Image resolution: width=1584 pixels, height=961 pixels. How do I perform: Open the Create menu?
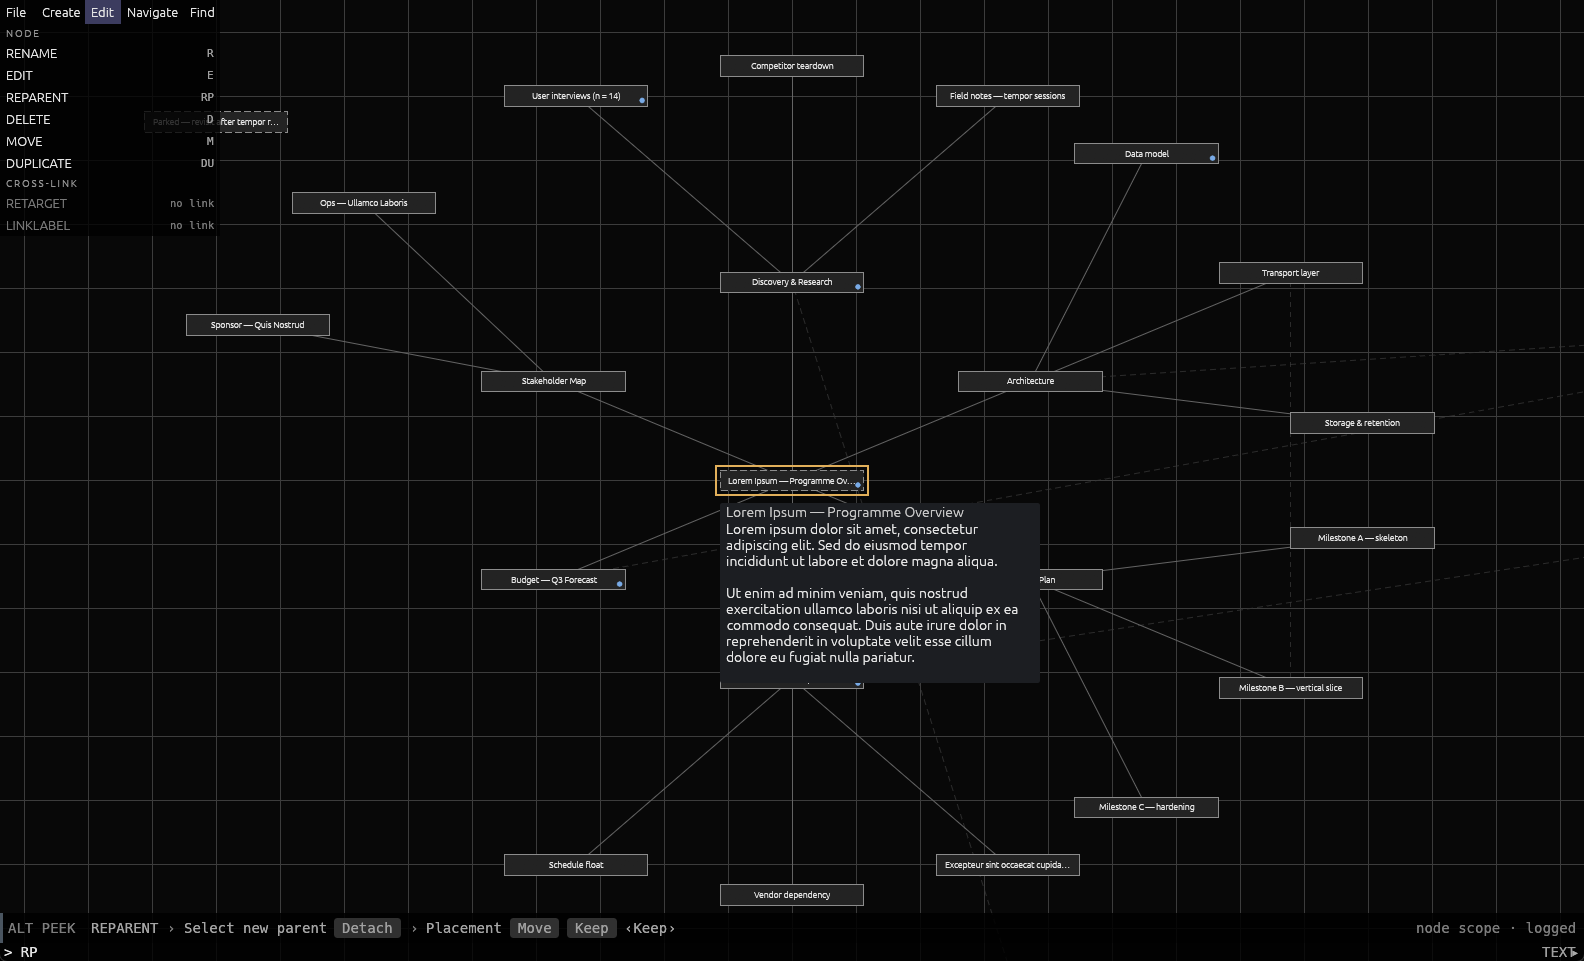[x=61, y=12]
